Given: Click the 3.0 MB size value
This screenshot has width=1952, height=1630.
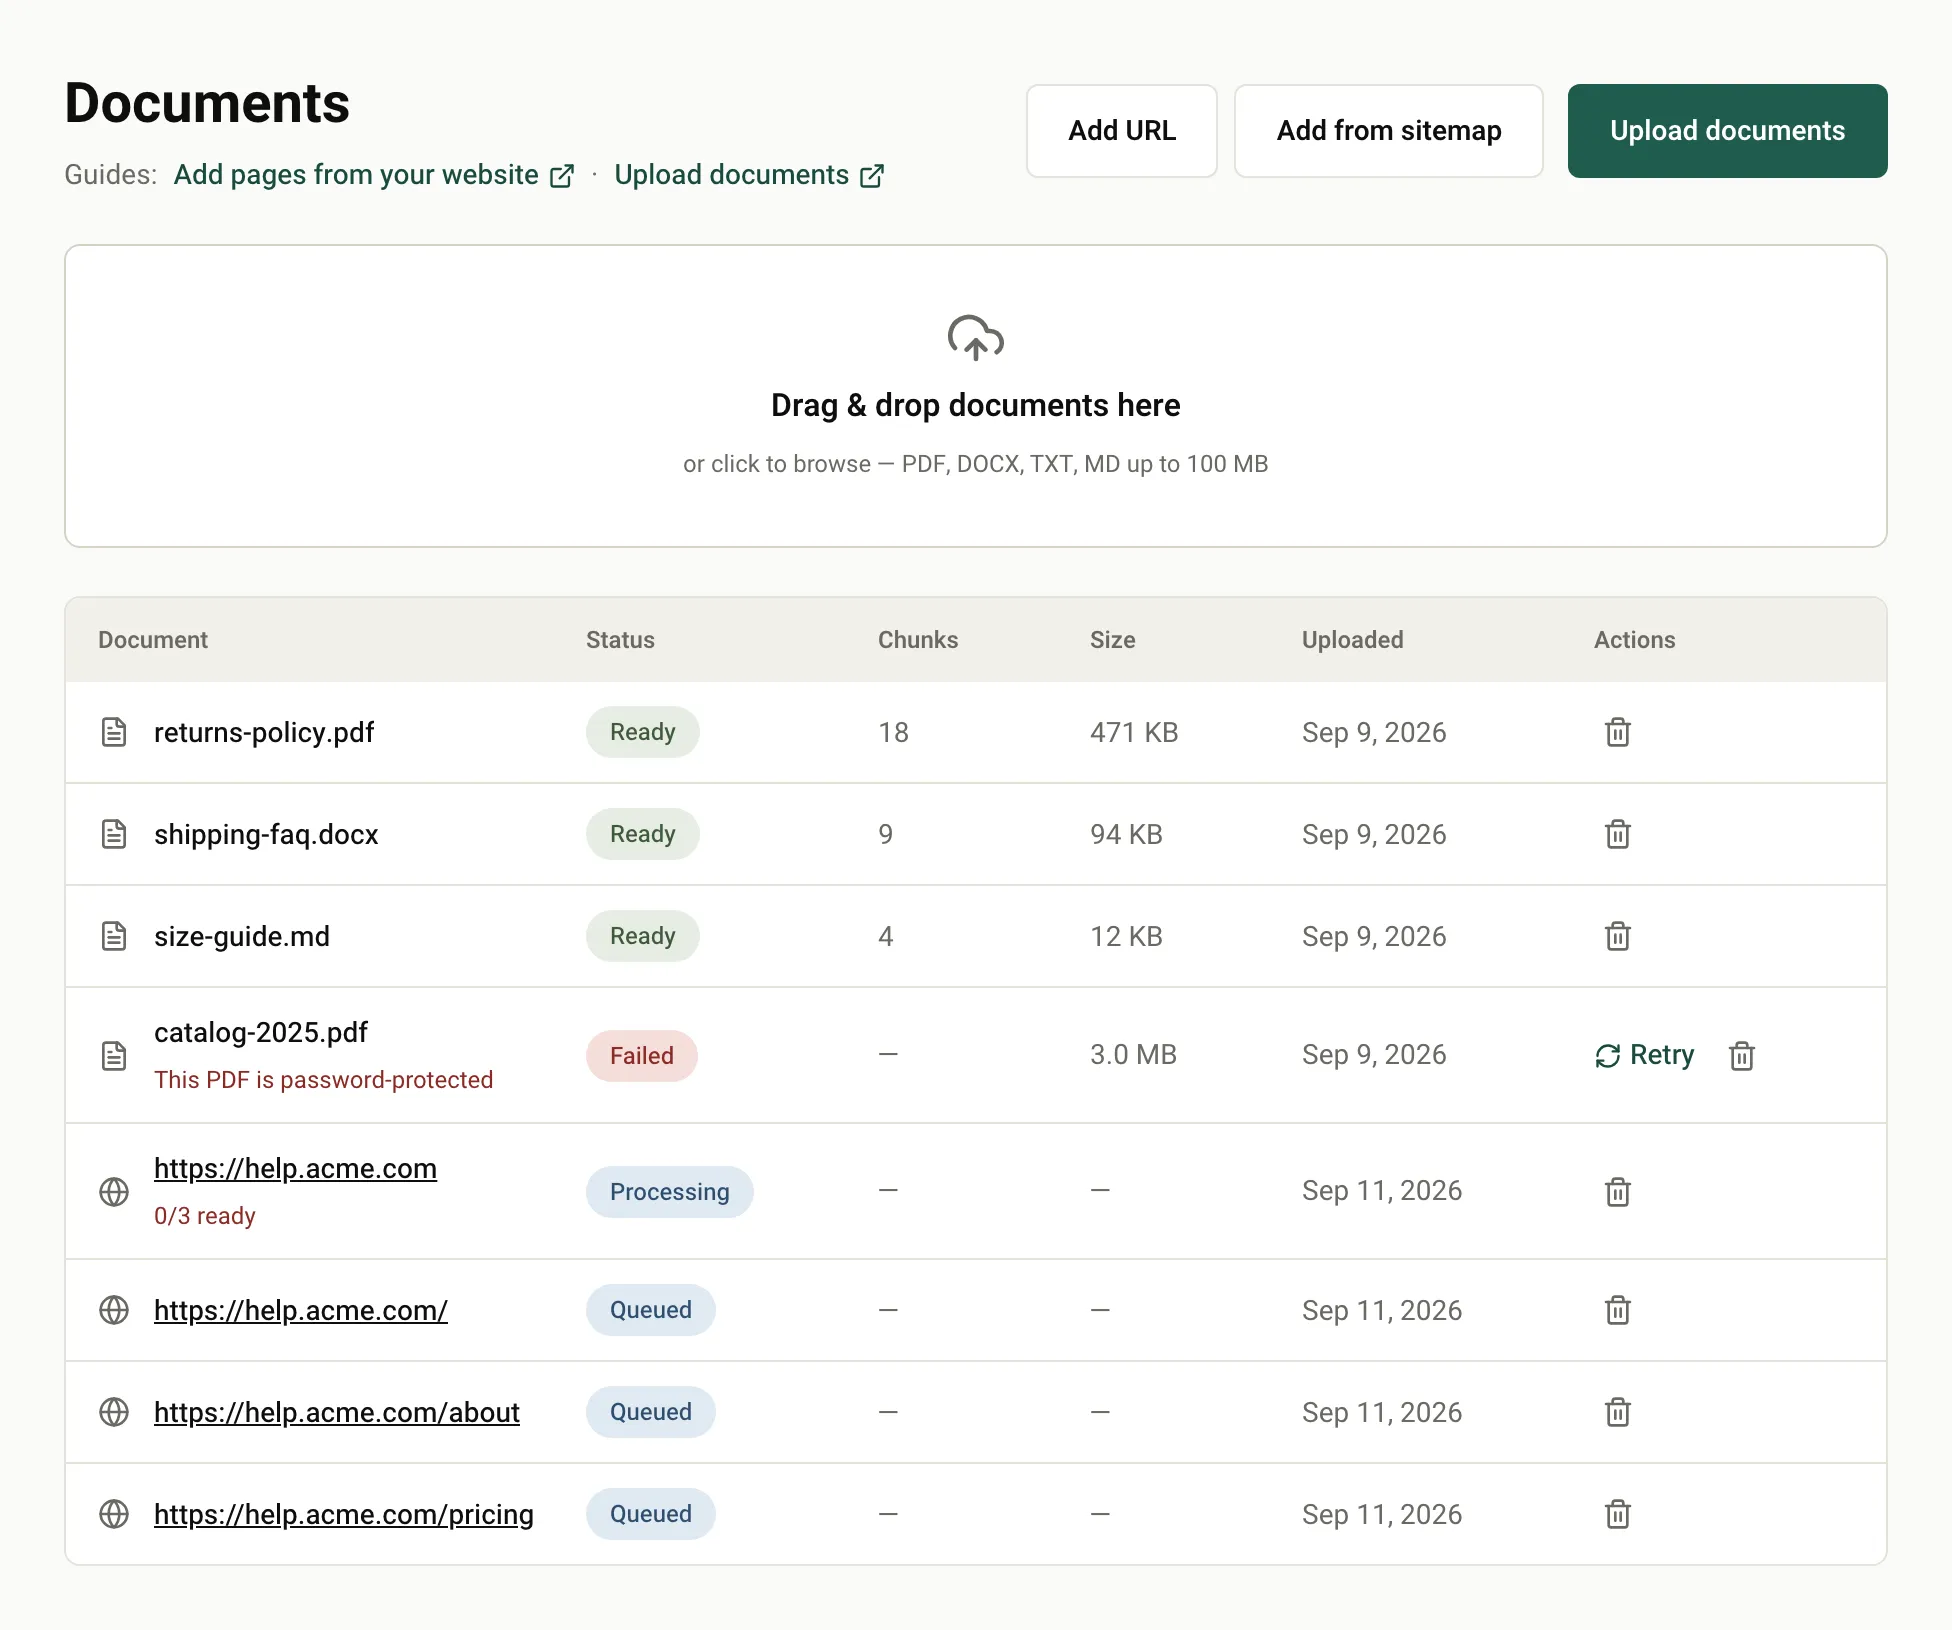Looking at the screenshot, I should tap(1133, 1054).
